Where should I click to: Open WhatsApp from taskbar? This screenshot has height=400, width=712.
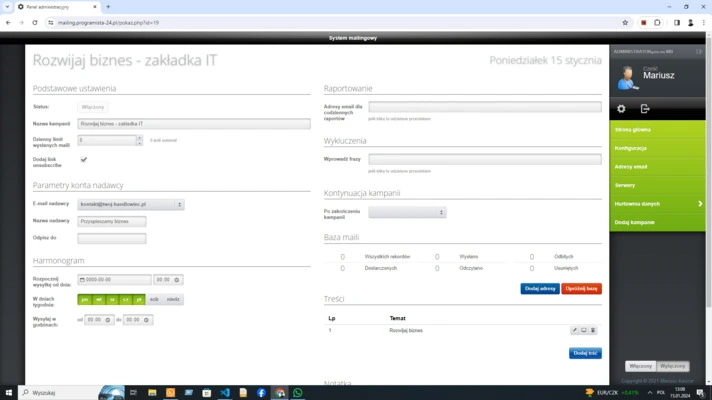pos(298,393)
